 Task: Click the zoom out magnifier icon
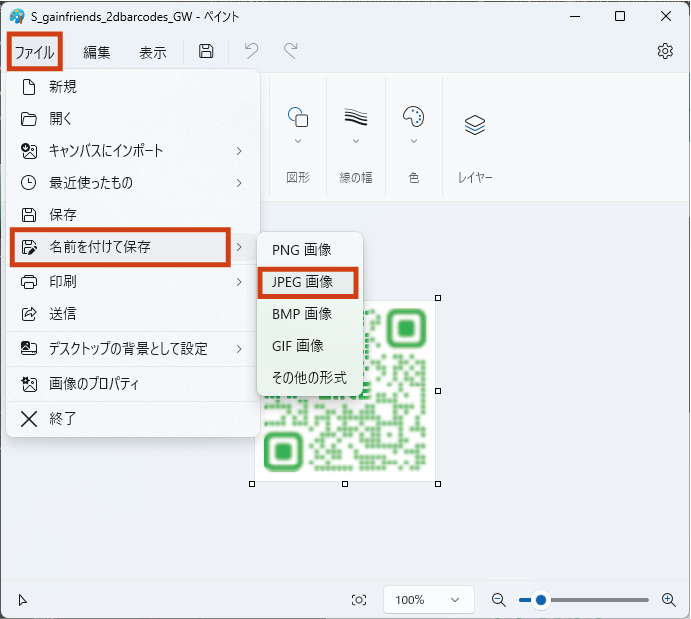tap(498, 600)
